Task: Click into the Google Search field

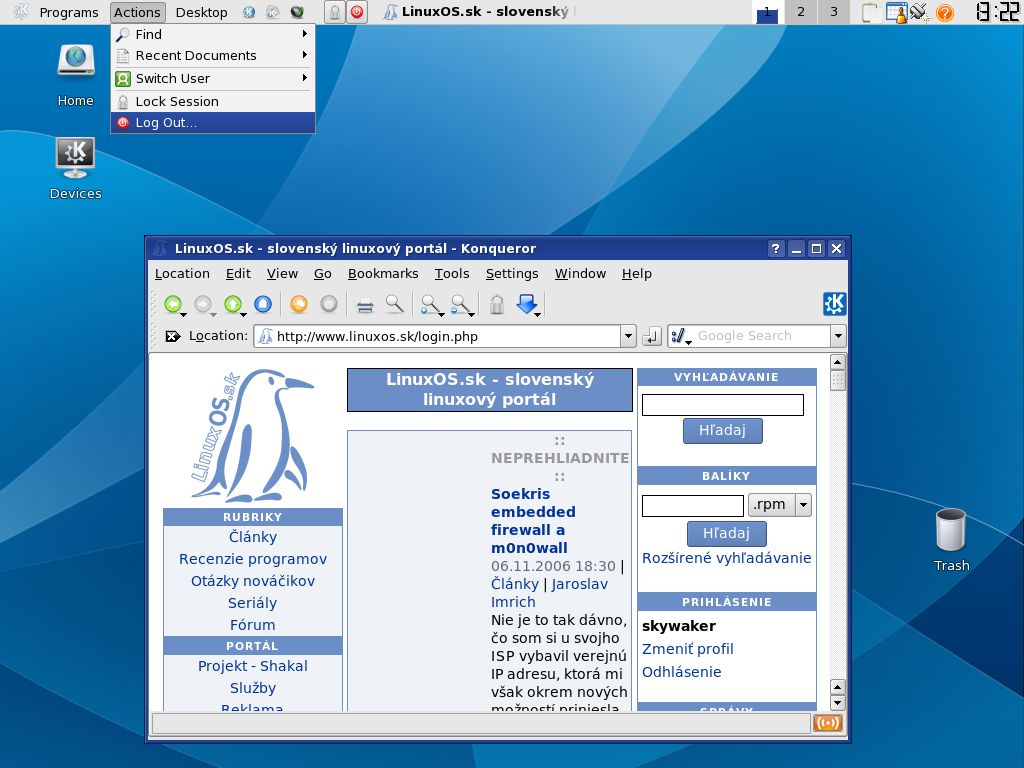Action: tap(761, 336)
